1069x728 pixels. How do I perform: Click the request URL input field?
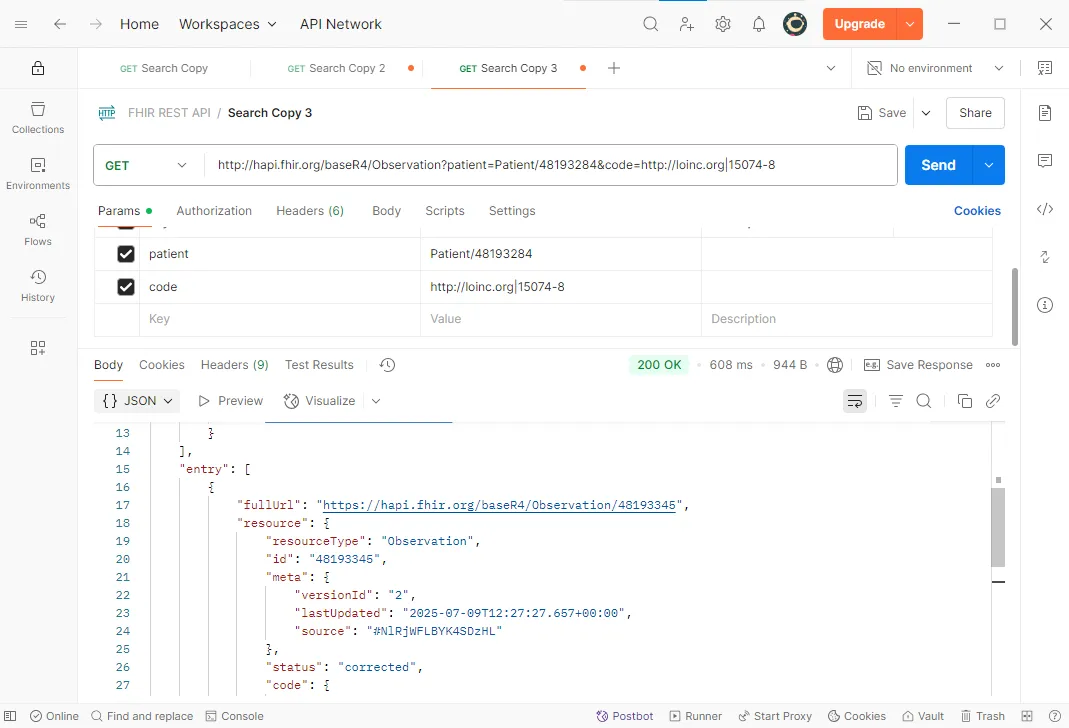click(551, 165)
